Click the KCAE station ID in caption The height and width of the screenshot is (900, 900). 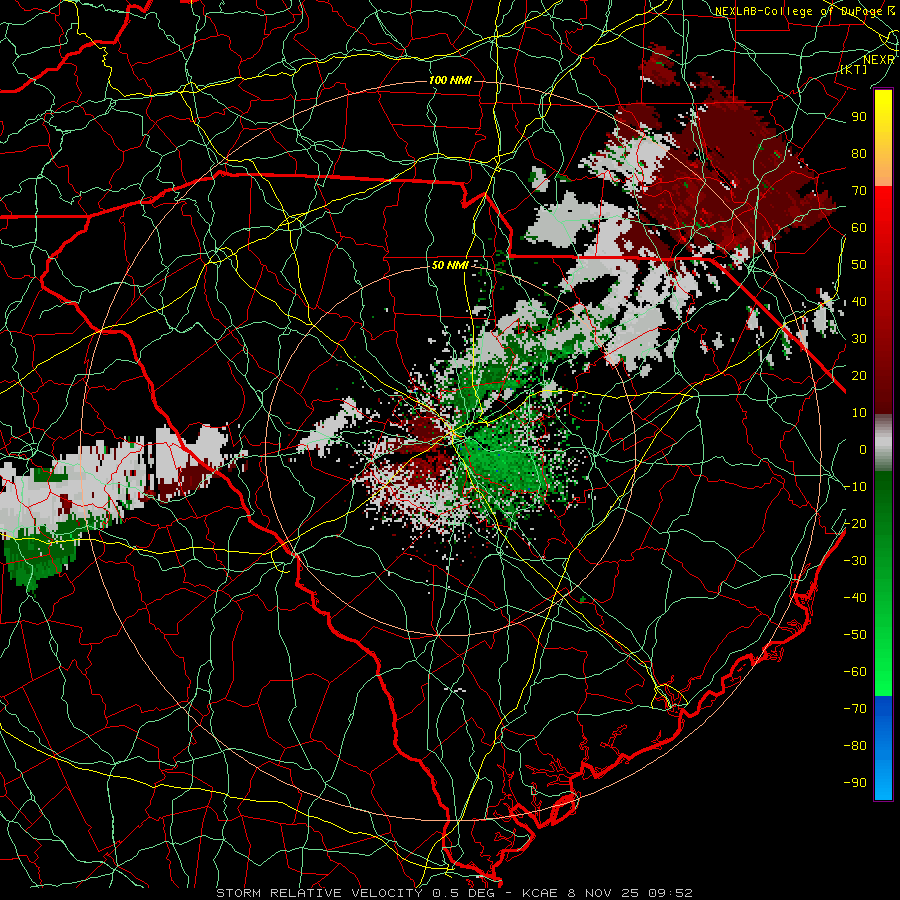click(x=540, y=893)
